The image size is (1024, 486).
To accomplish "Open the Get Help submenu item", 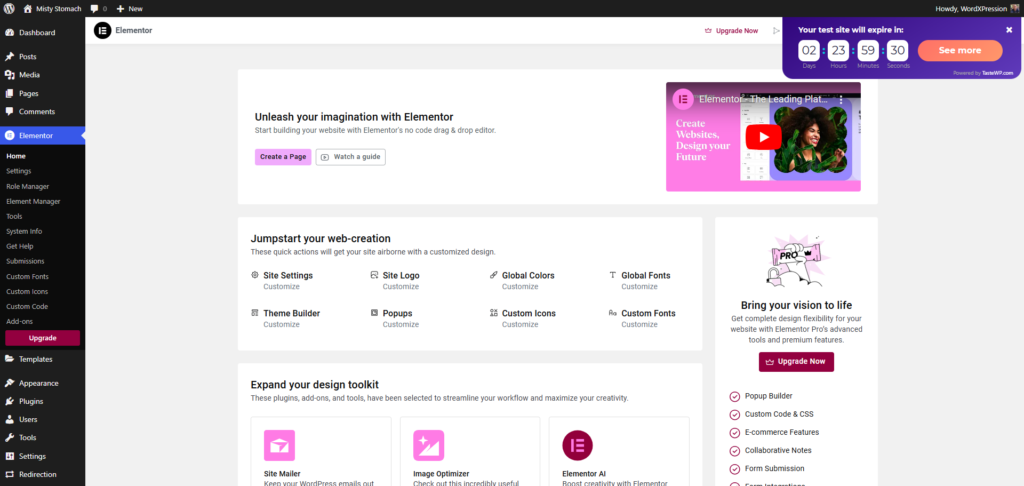I will tap(20, 246).
